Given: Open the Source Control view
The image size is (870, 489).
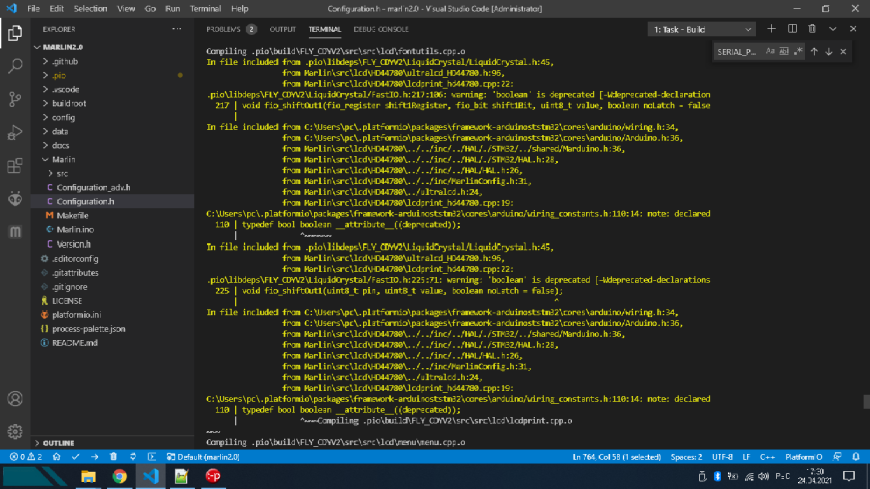Looking at the screenshot, I should pos(15,99).
